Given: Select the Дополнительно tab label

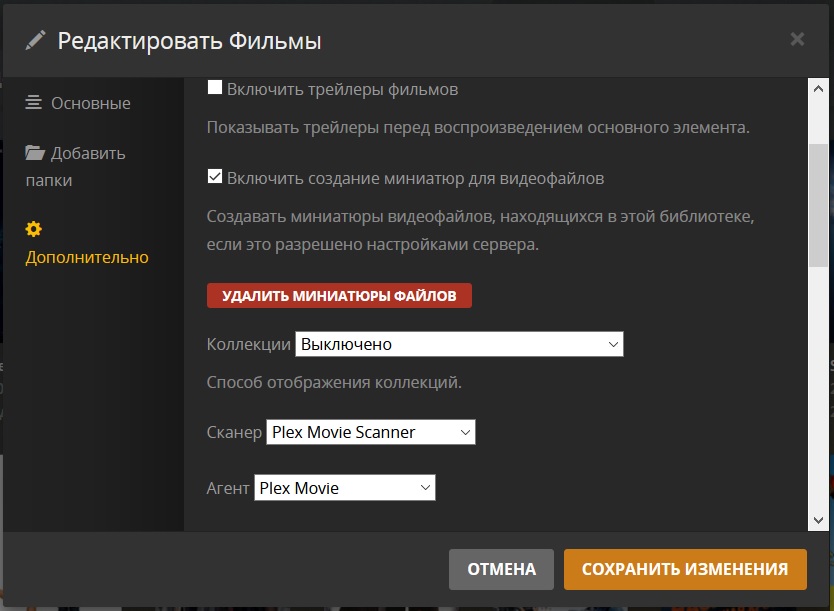Looking at the screenshot, I should (87, 257).
